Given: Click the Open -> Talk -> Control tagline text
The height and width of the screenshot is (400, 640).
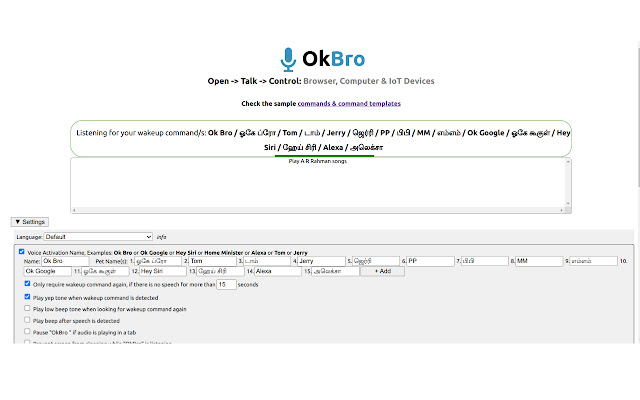Looking at the screenshot, I should point(321,81).
